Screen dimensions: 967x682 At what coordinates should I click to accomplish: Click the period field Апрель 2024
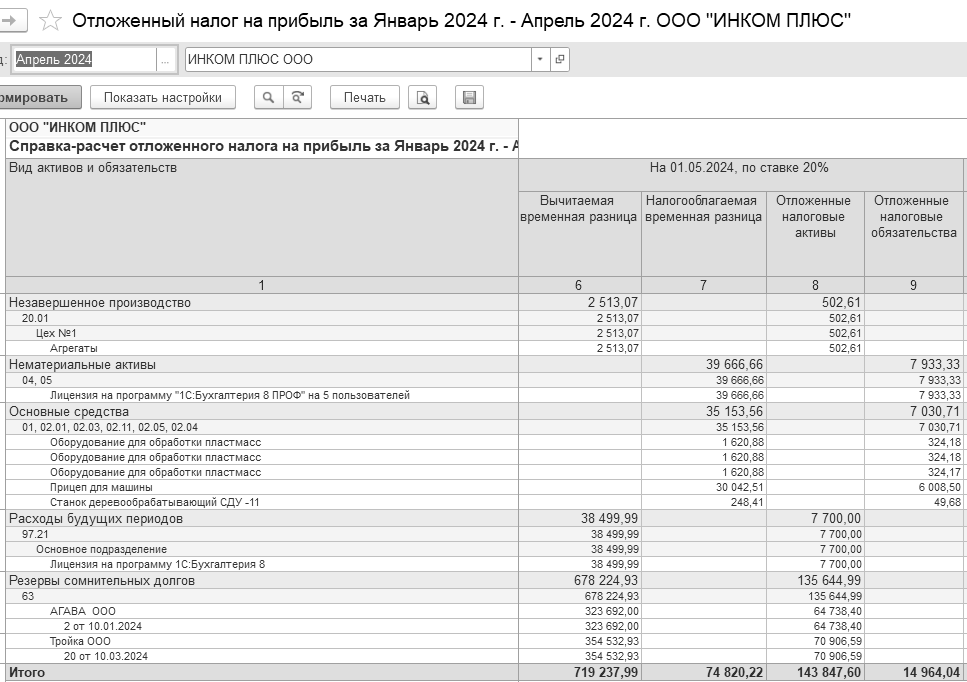click(x=84, y=60)
